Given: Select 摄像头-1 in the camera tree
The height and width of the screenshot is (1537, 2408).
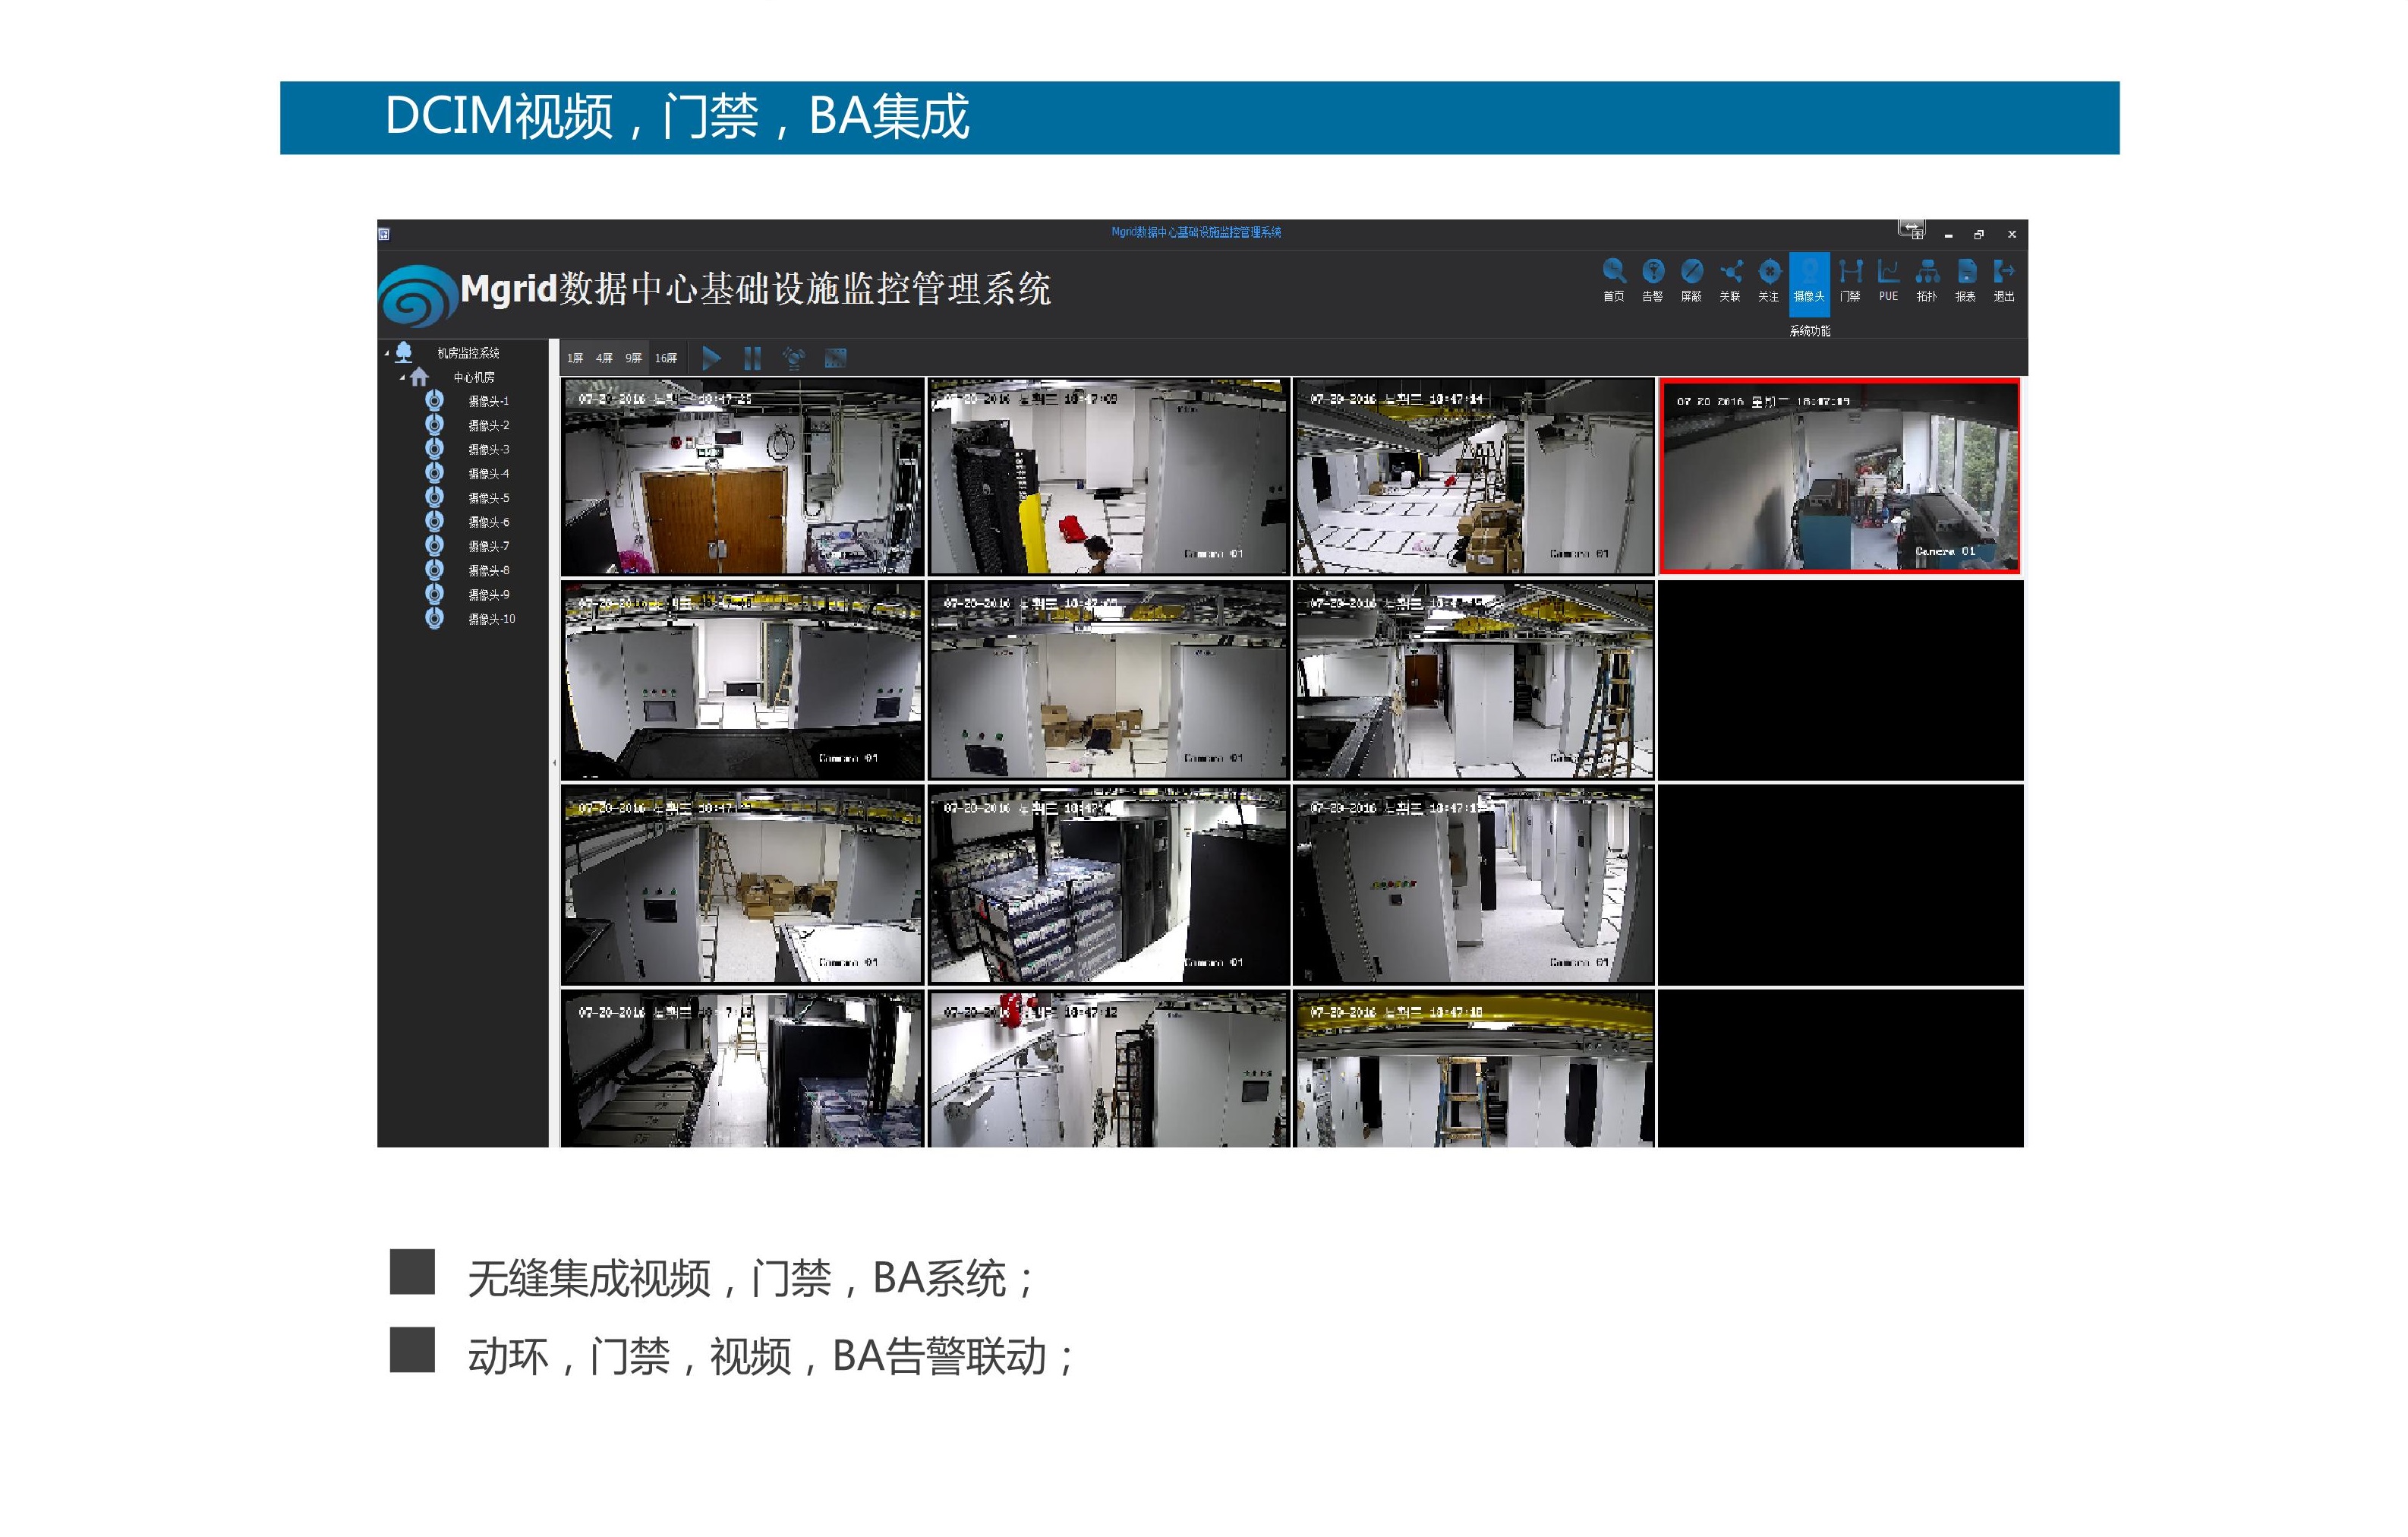Looking at the screenshot, I should pyautogui.click(x=489, y=401).
